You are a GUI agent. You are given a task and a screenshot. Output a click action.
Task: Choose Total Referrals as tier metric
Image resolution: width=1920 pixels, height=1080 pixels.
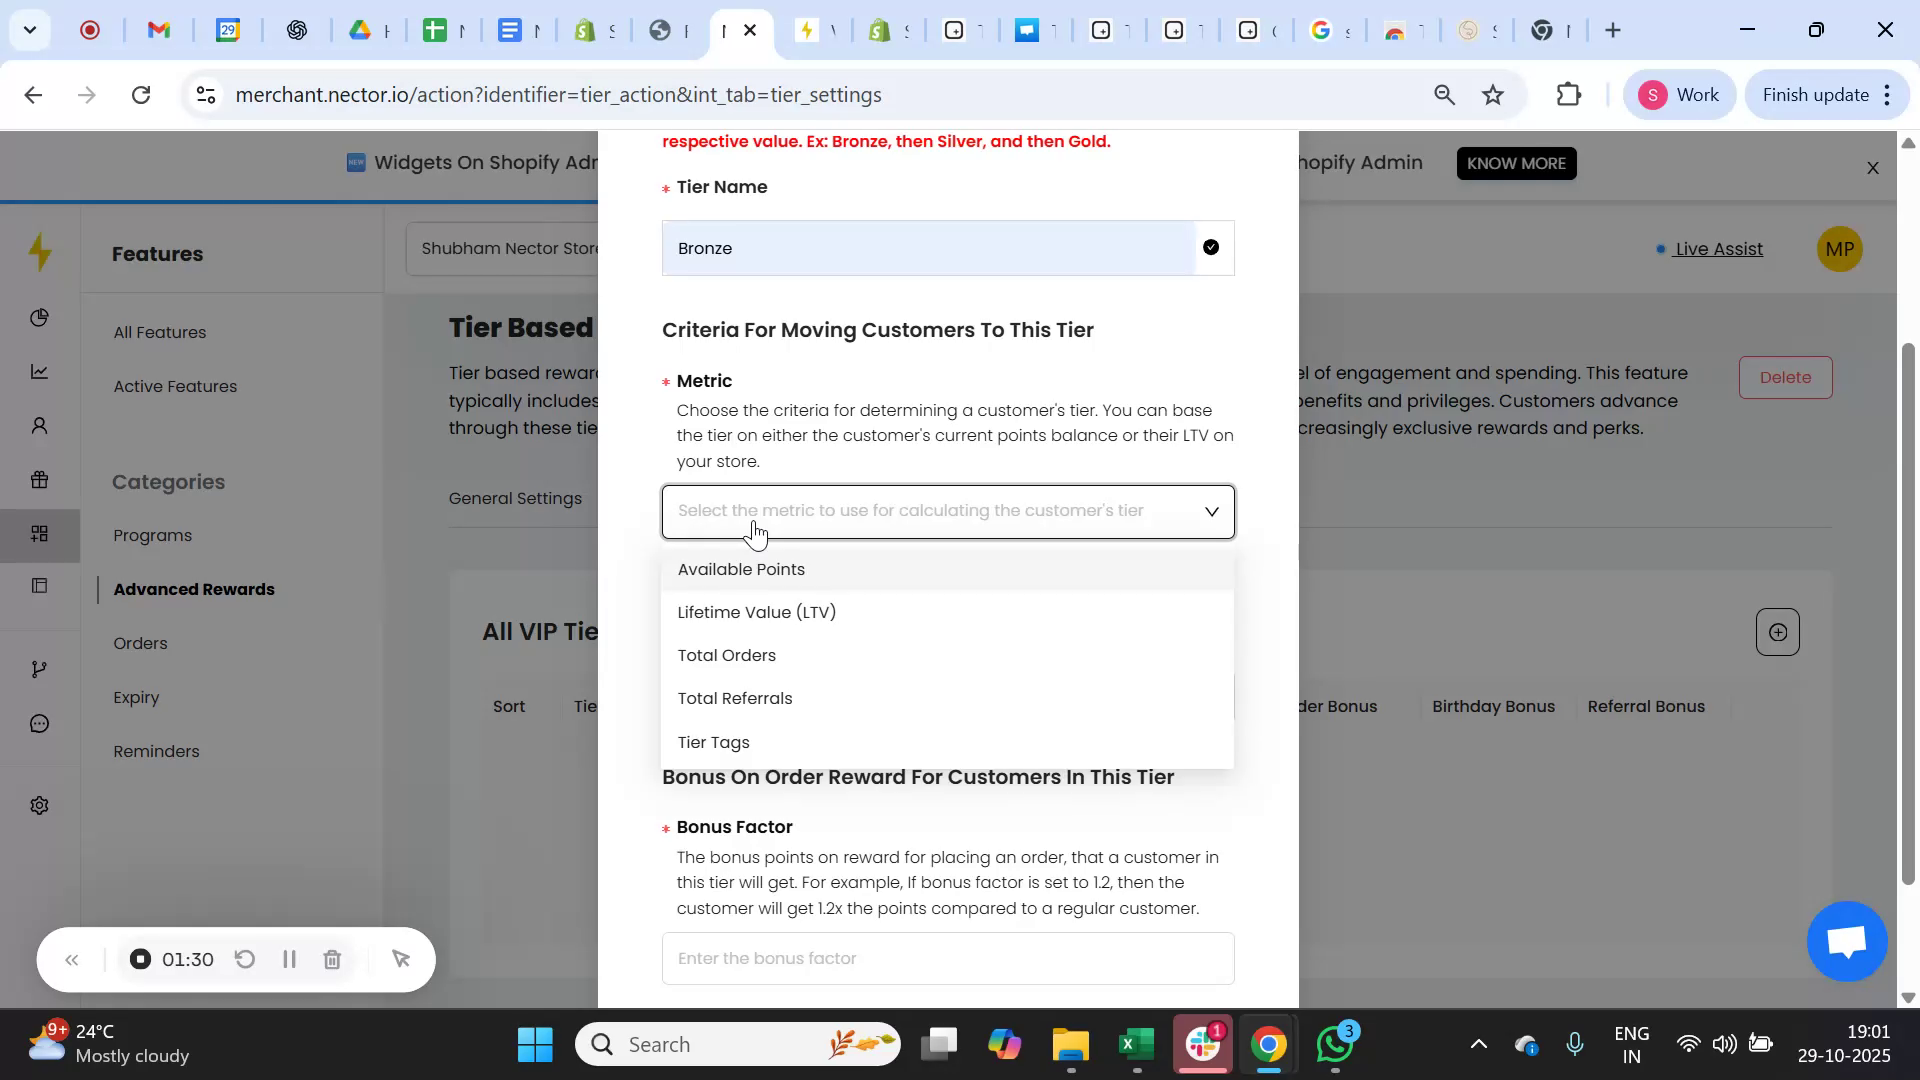tap(735, 698)
